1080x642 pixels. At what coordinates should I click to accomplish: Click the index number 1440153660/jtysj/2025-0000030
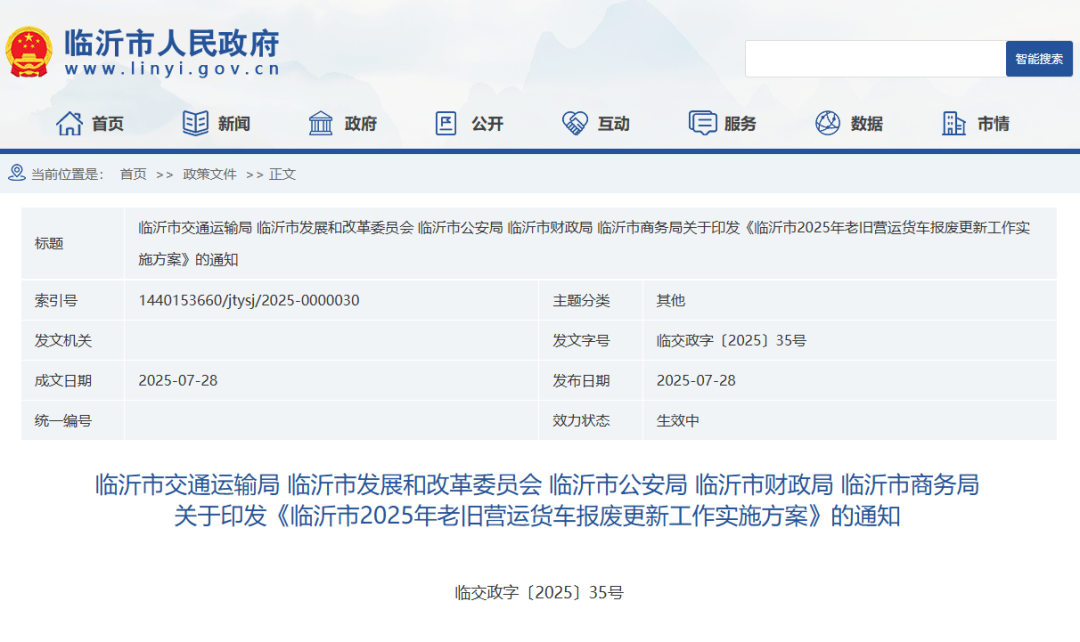[249, 300]
